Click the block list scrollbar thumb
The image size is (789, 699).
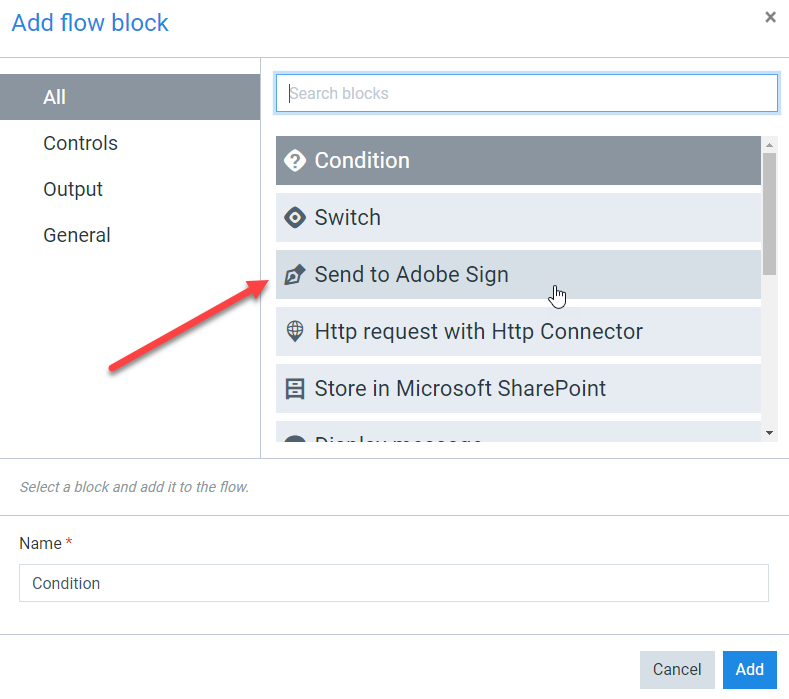[x=769, y=214]
